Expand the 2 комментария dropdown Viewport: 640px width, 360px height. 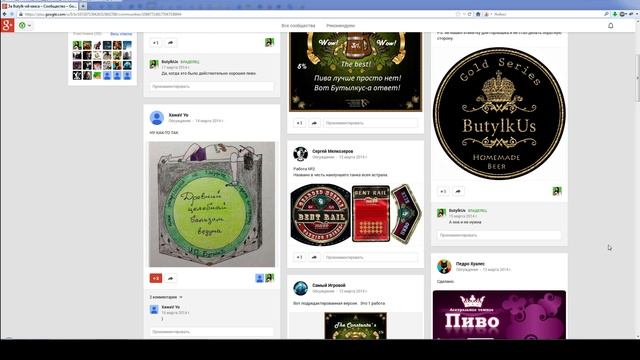pyautogui.click(x=166, y=297)
